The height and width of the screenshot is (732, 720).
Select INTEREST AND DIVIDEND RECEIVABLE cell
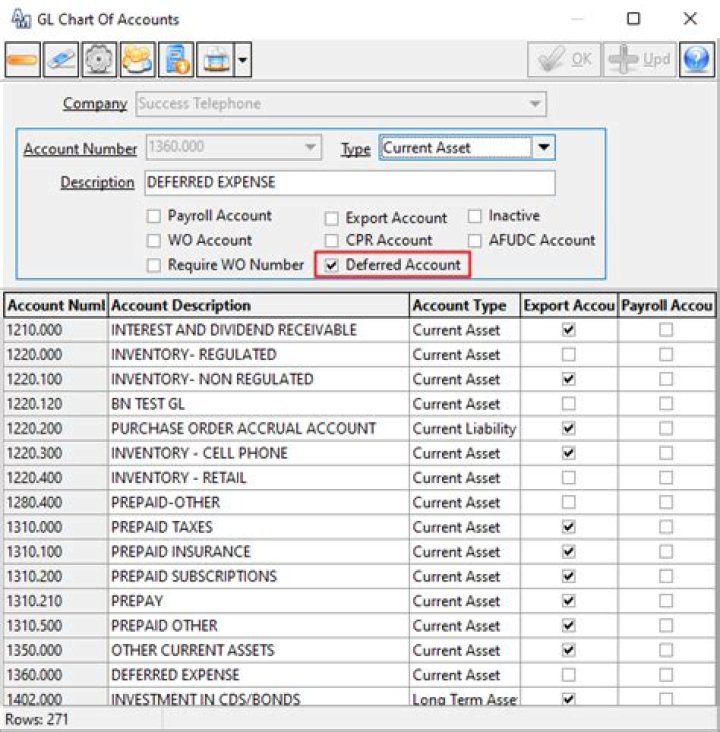point(259,330)
